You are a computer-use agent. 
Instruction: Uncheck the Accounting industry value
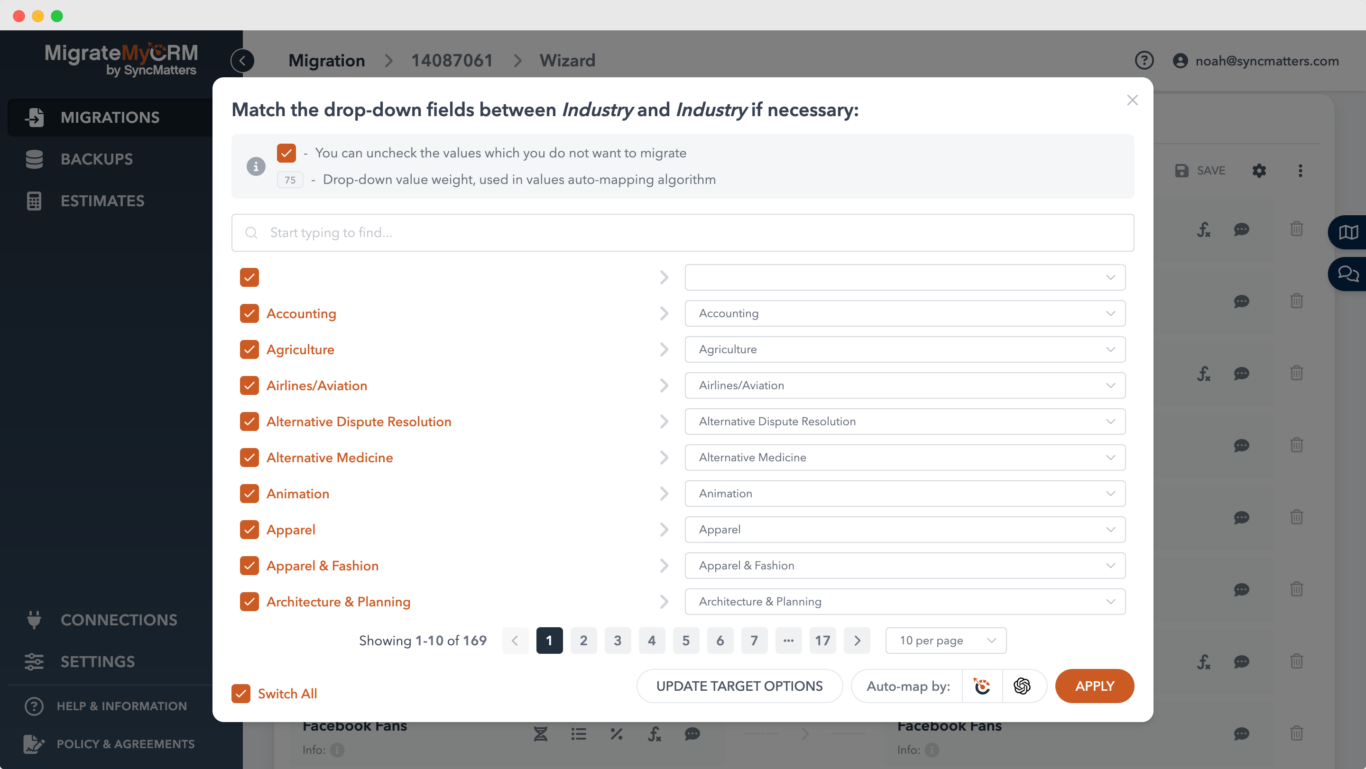[x=248, y=313]
